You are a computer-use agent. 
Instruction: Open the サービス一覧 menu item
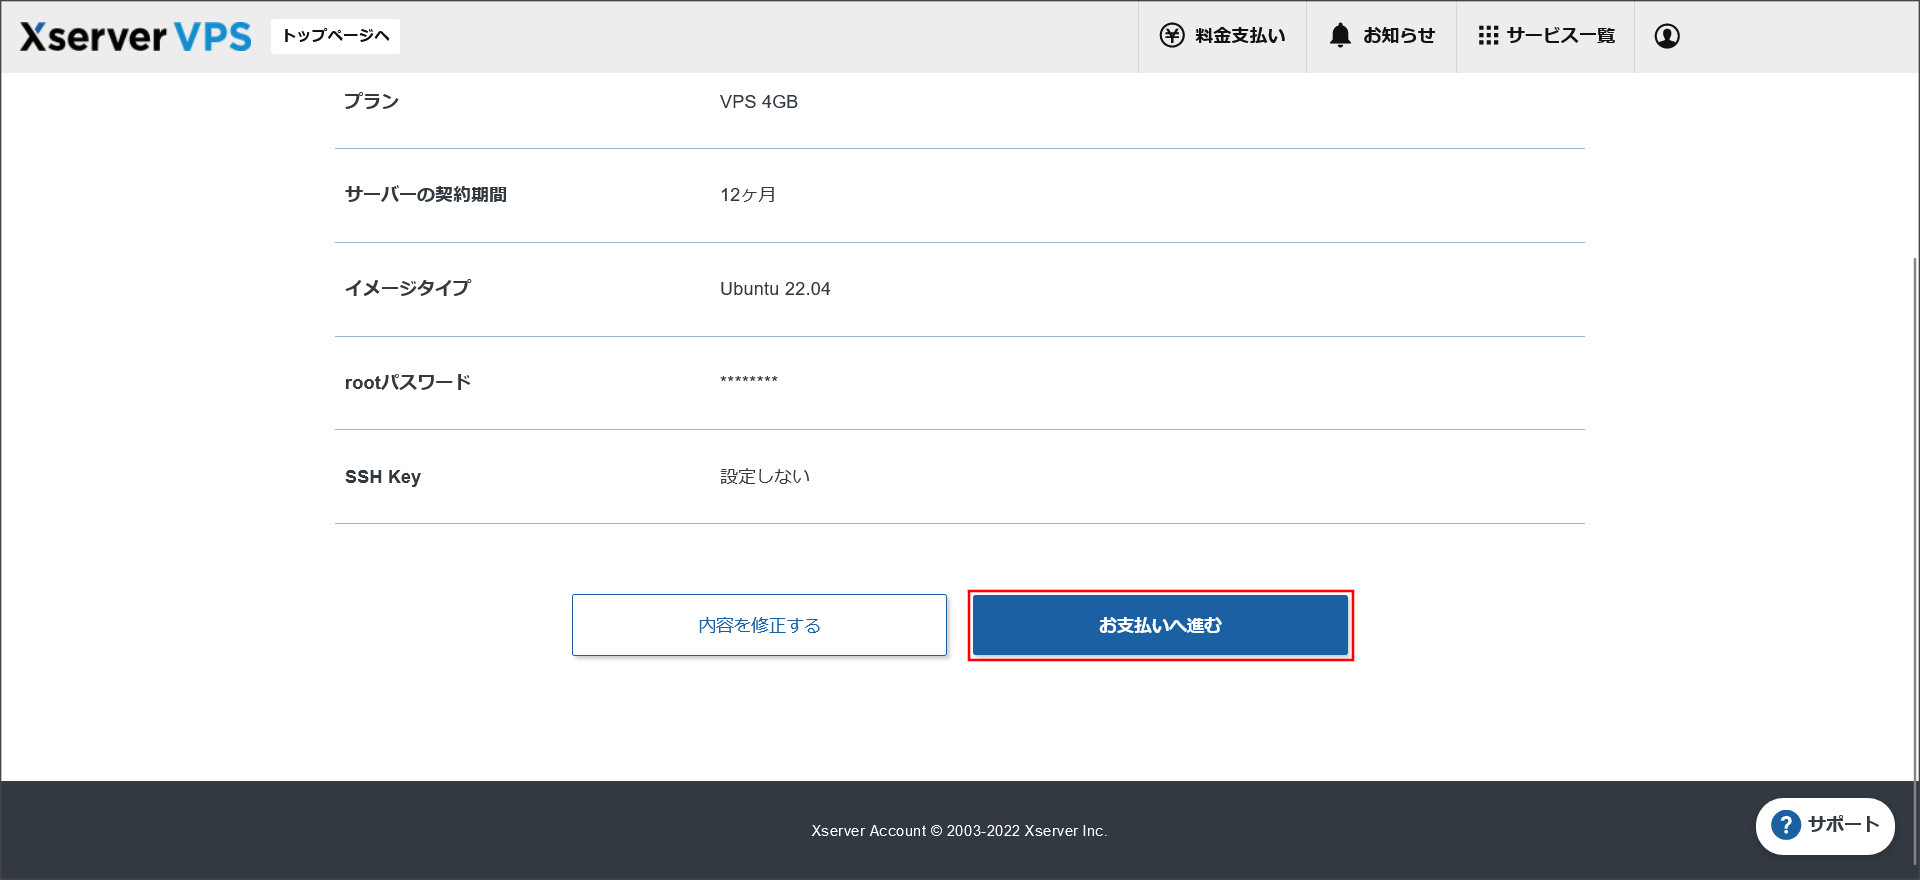pyautogui.click(x=1560, y=36)
